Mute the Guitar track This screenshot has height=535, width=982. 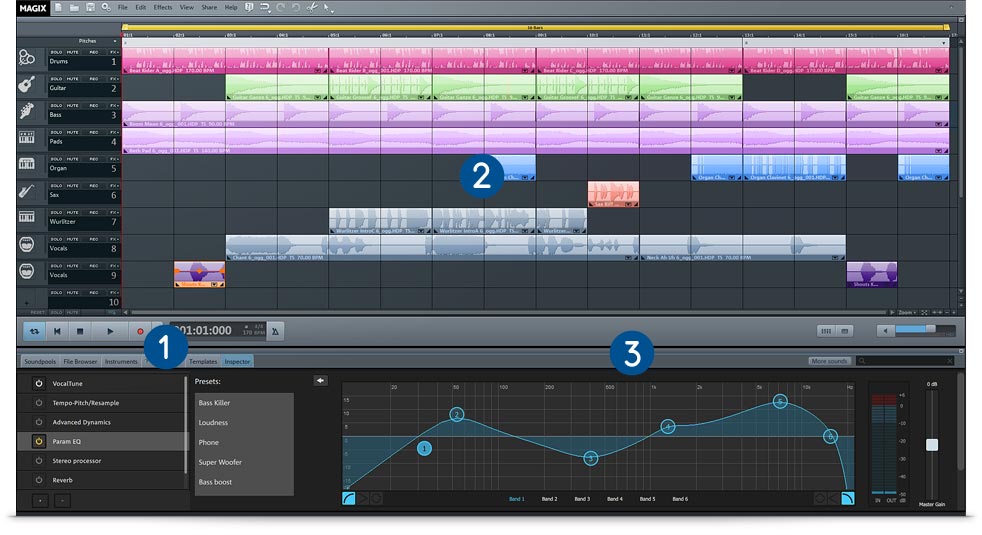[x=73, y=79]
